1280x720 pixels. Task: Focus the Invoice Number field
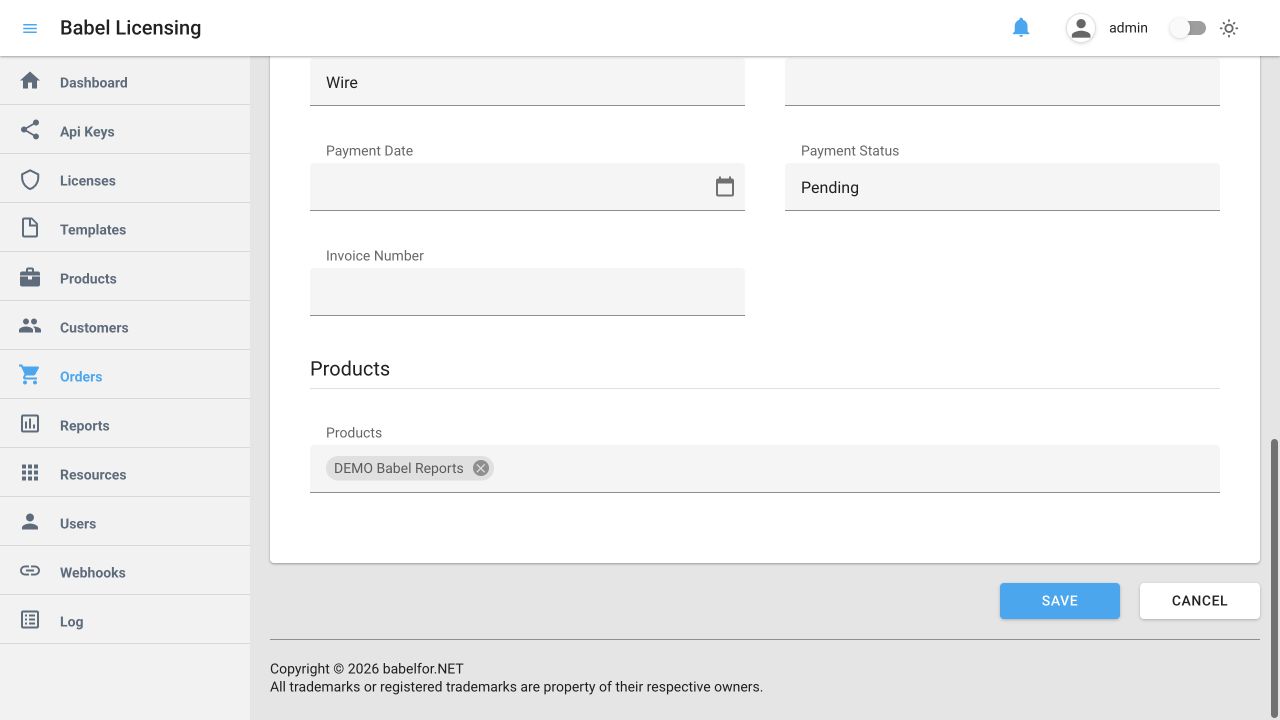[527, 292]
